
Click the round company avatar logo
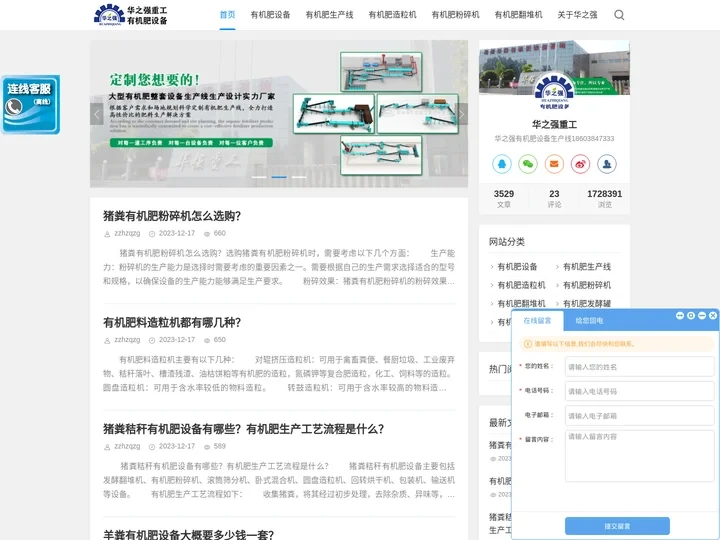click(554, 92)
